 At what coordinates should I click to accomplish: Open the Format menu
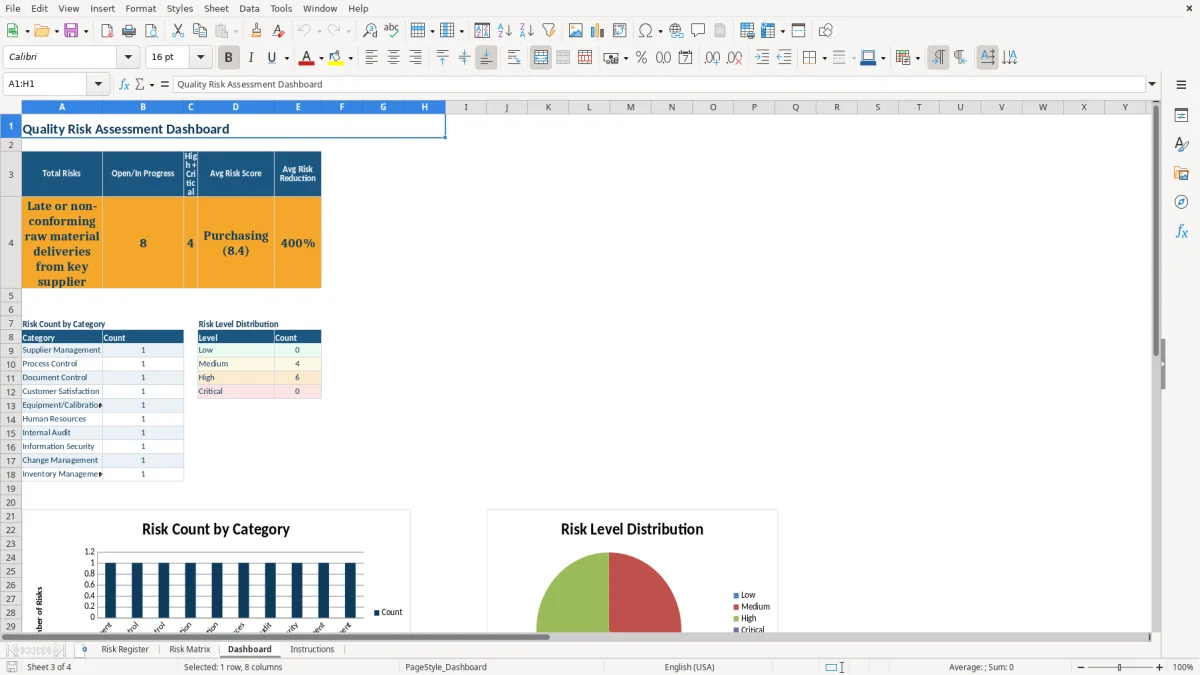click(x=140, y=8)
